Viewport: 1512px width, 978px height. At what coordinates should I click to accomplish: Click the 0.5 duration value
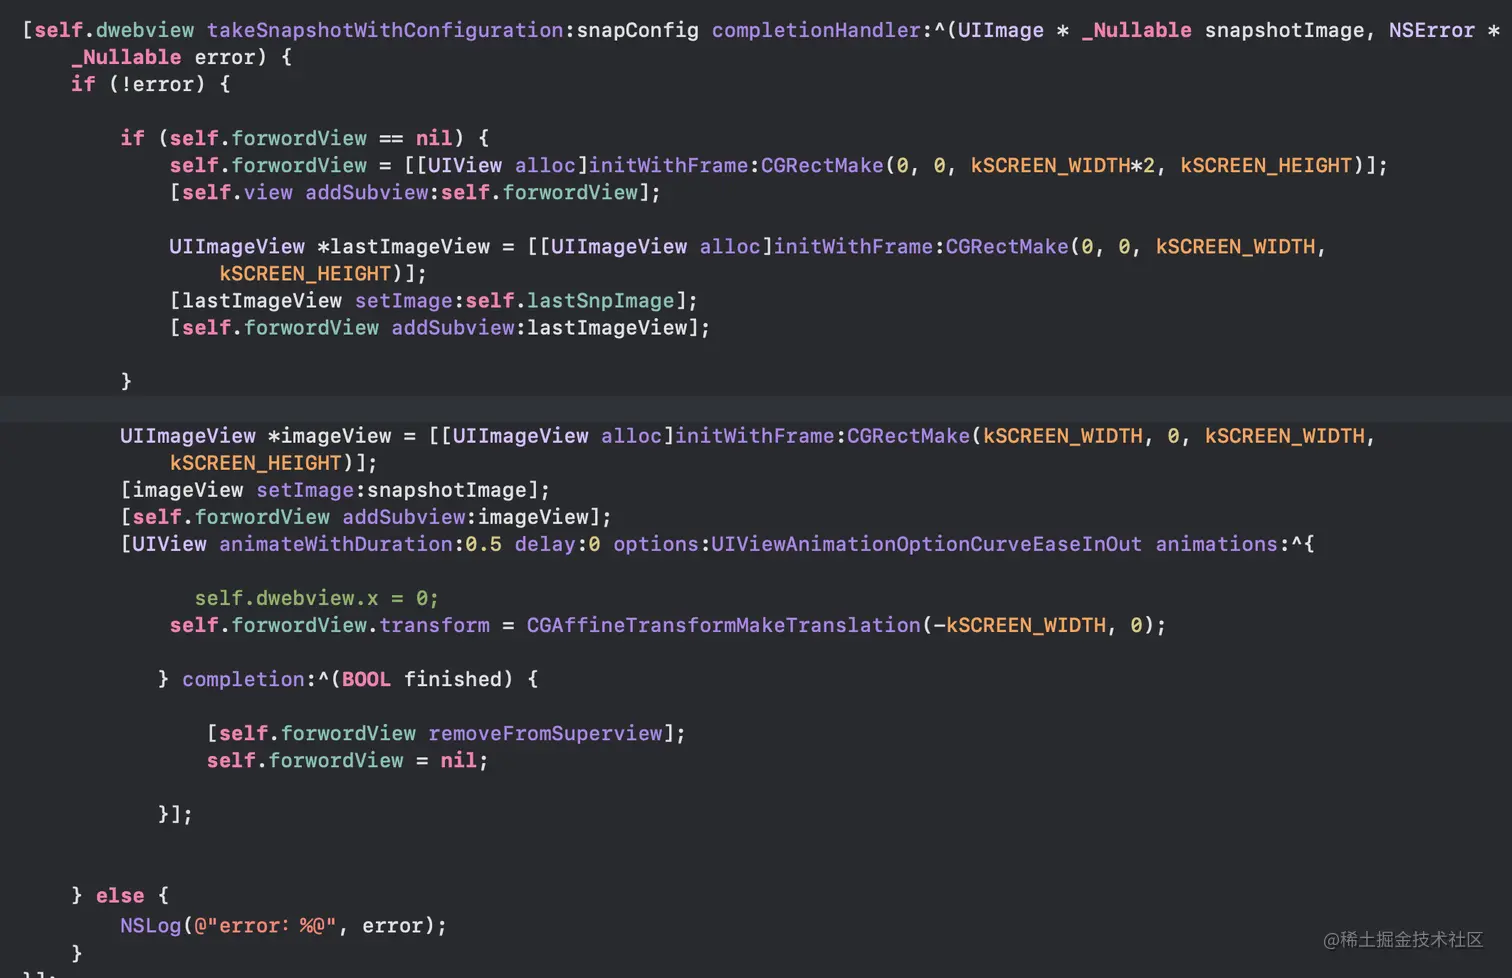coord(484,543)
